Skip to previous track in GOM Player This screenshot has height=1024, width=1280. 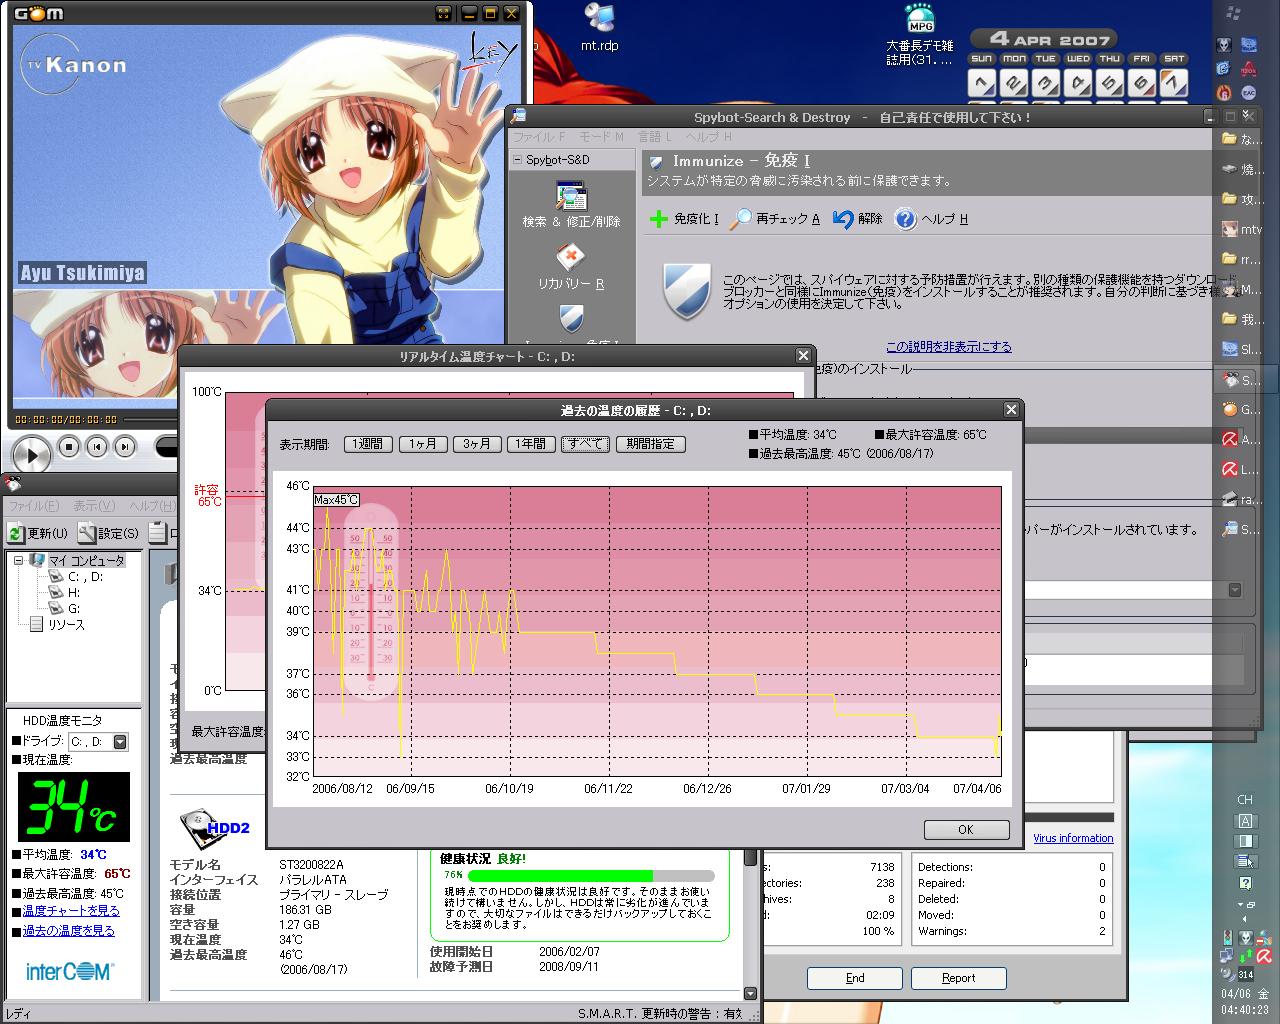pyautogui.click(x=96, y=447)
